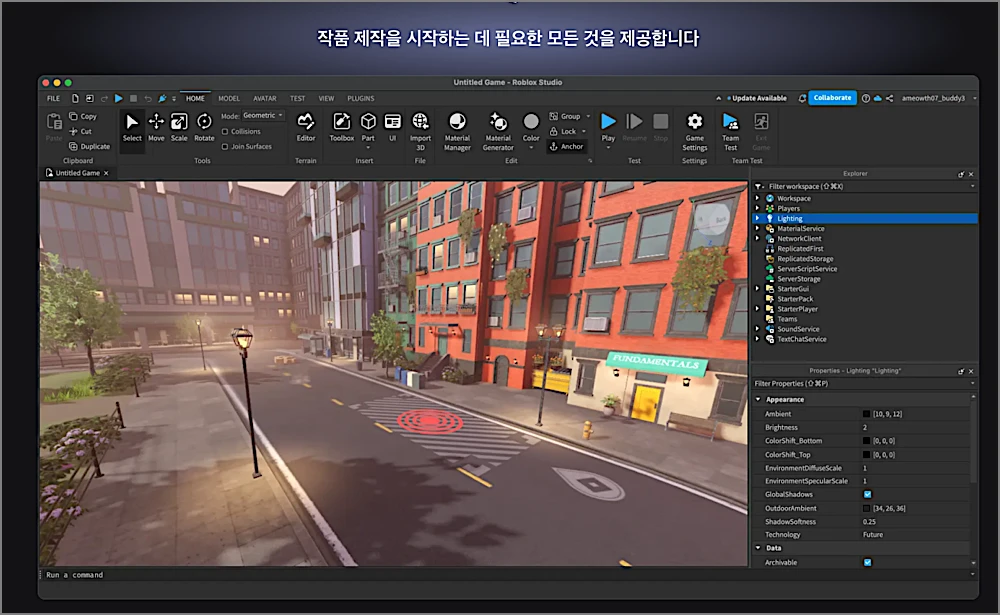Click the Lock tool
This screenshot has height=615, width=1000.
click(563, 131)
